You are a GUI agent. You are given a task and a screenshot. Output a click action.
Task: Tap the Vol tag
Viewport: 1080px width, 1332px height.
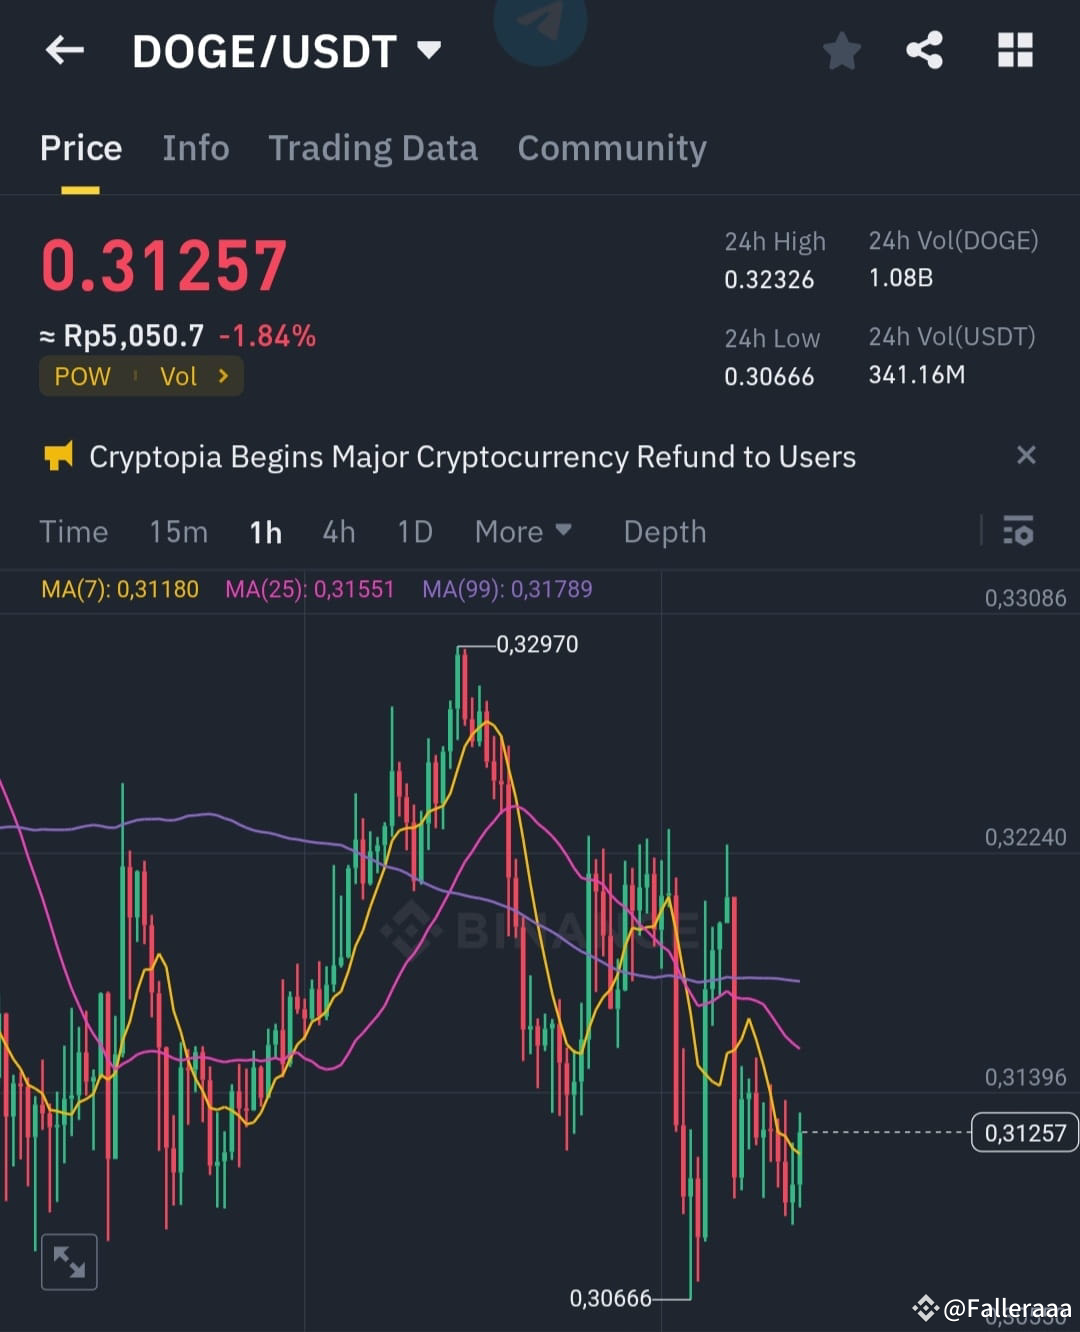point(179,377)
